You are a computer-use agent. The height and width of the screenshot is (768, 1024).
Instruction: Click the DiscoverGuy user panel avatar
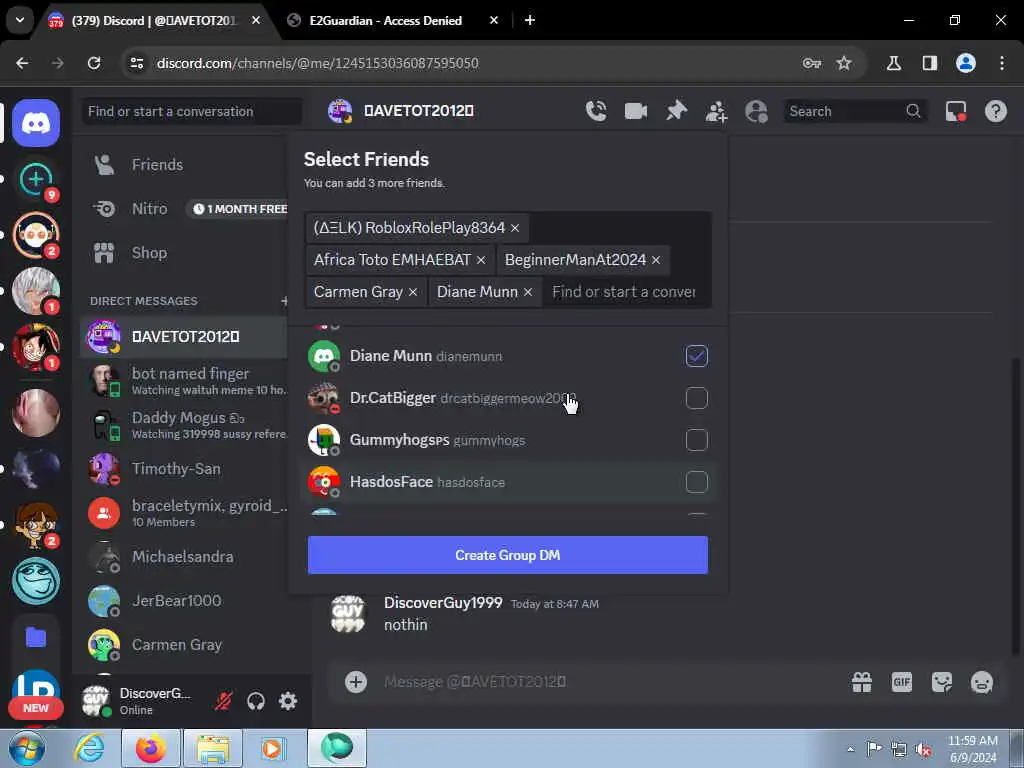click(x=96, y=701)
